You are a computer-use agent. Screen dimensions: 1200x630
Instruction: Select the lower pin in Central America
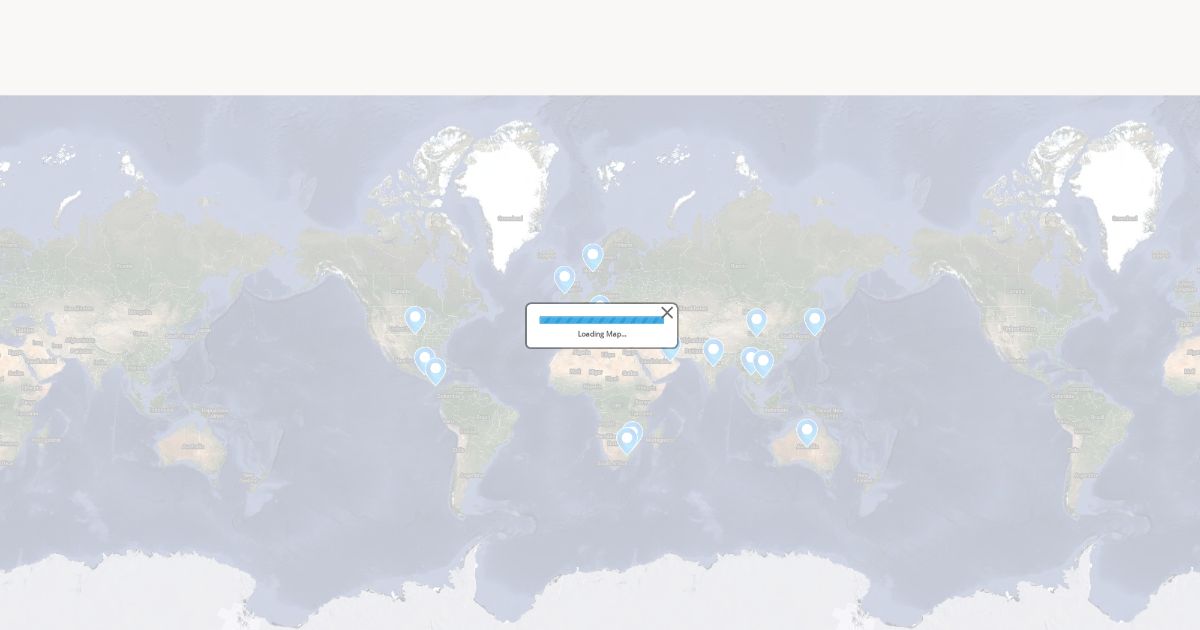(435, 372)
